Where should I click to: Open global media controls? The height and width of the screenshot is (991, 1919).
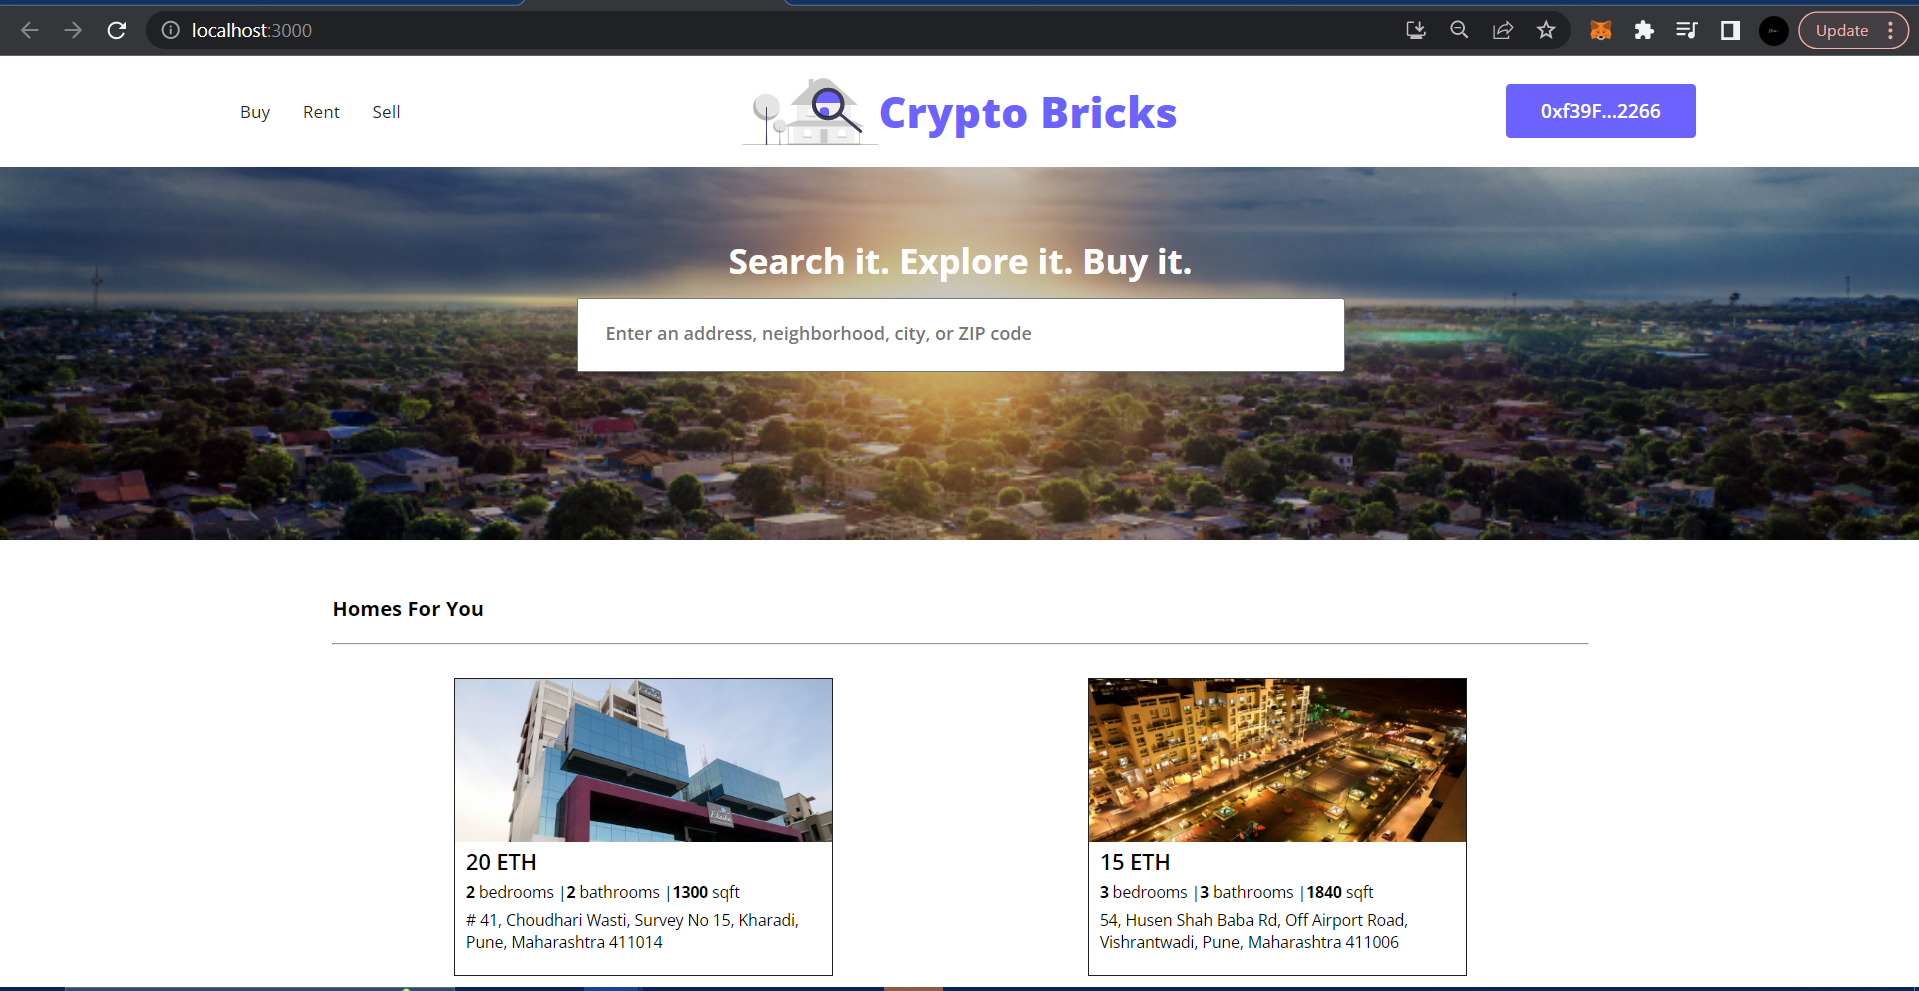coord(1687,30)
